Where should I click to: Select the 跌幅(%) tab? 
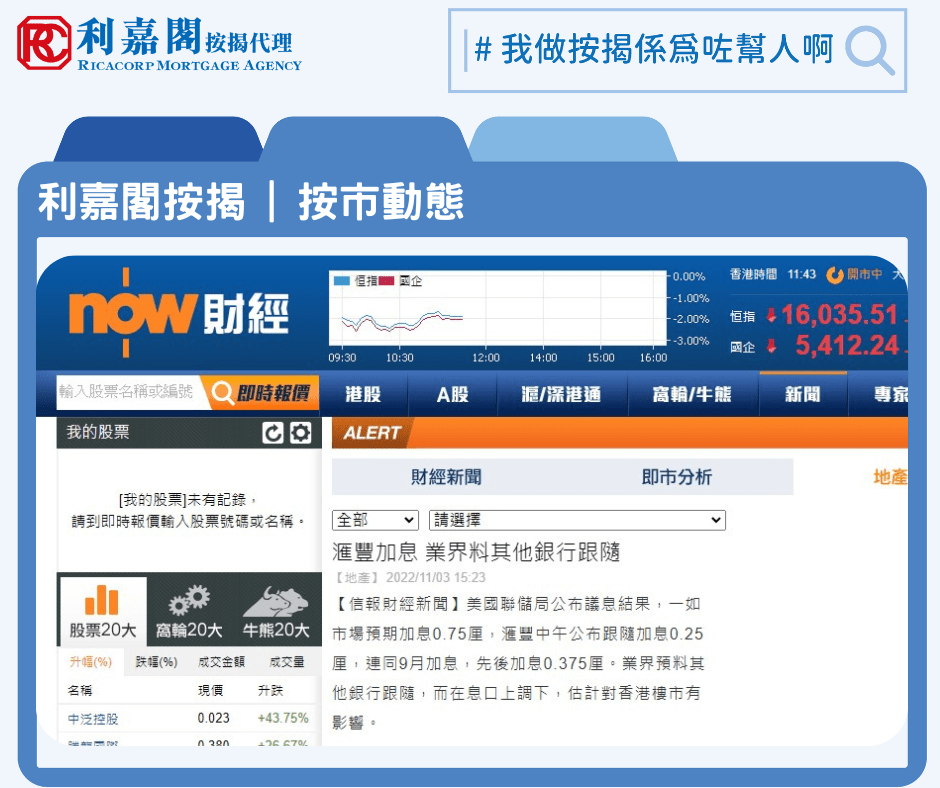click(x=156, y=661)
